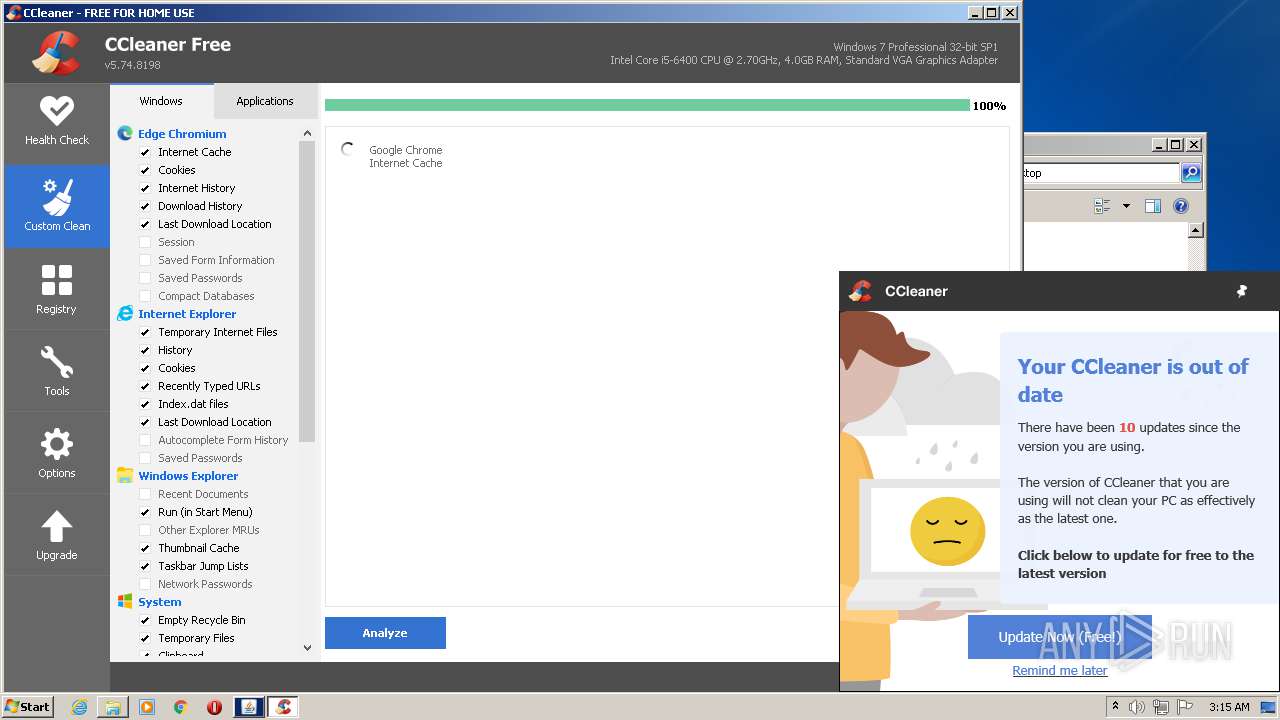Open Internet Explorer from the taskbar
1280x720 pixels.
tap(80, 707)
